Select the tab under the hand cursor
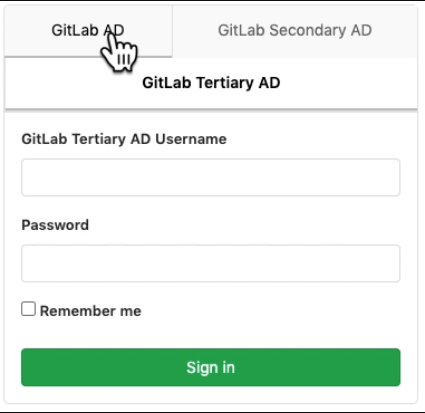Screen dimensions: 425x413 coord(88,31)
